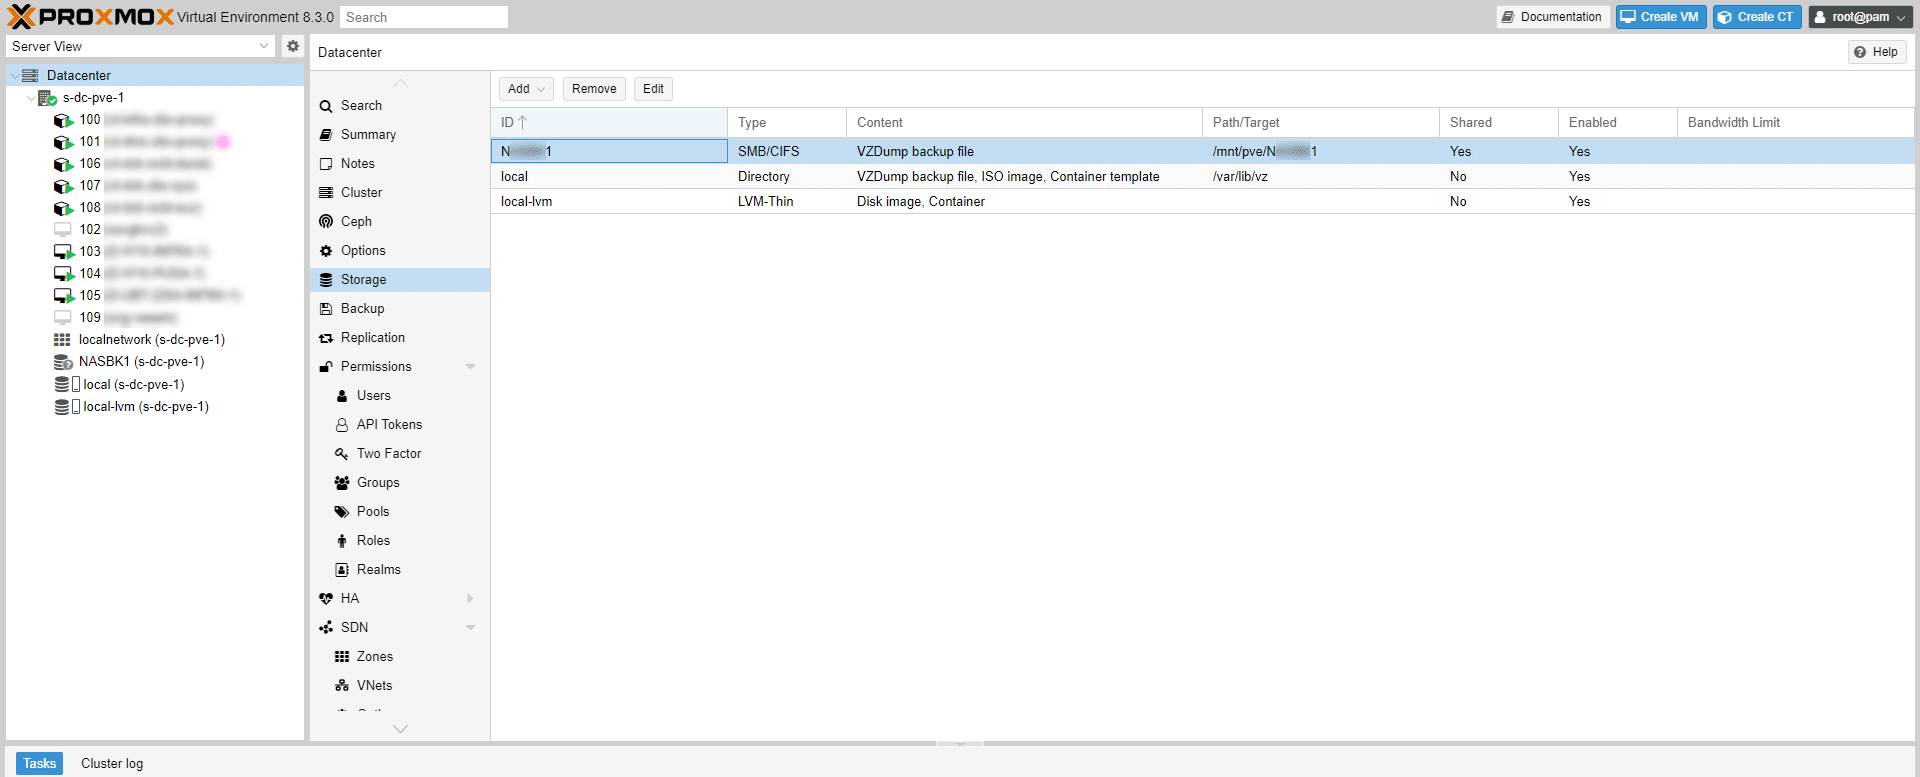The height and width of the screenshot is (777, 1920).
Task: Click the Create VM button
Action: click(x=1661, y=17)
